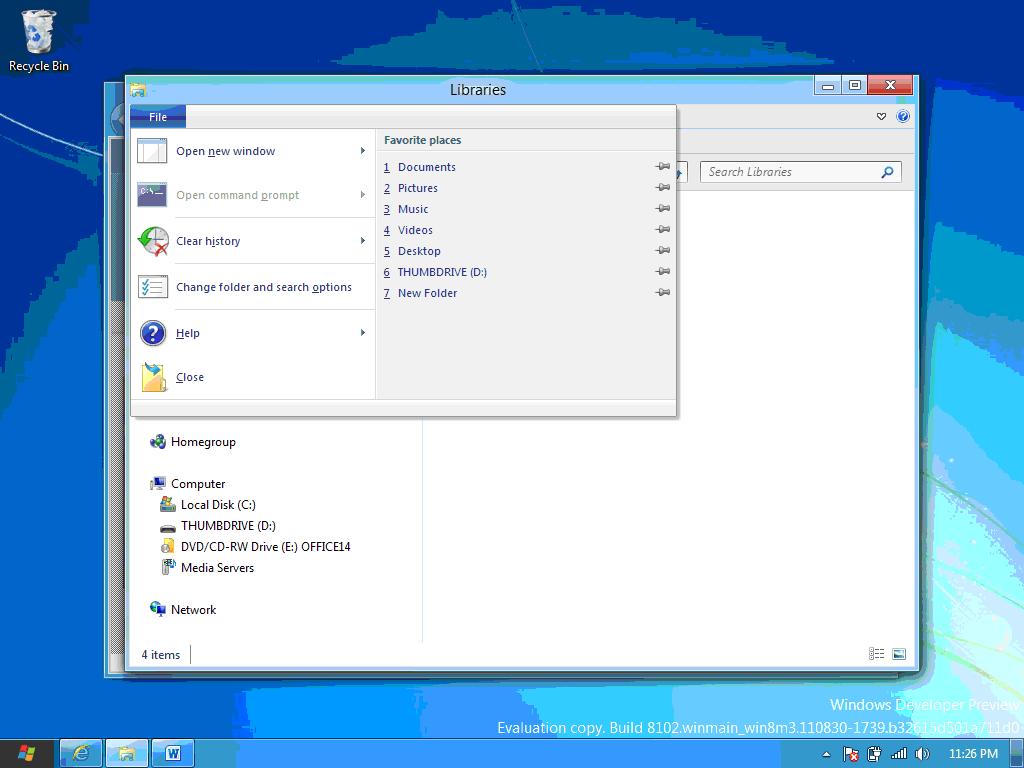Click the search magnifier in Search Libraries
This screenshot has width=1024, height=768.
(886, 171)
